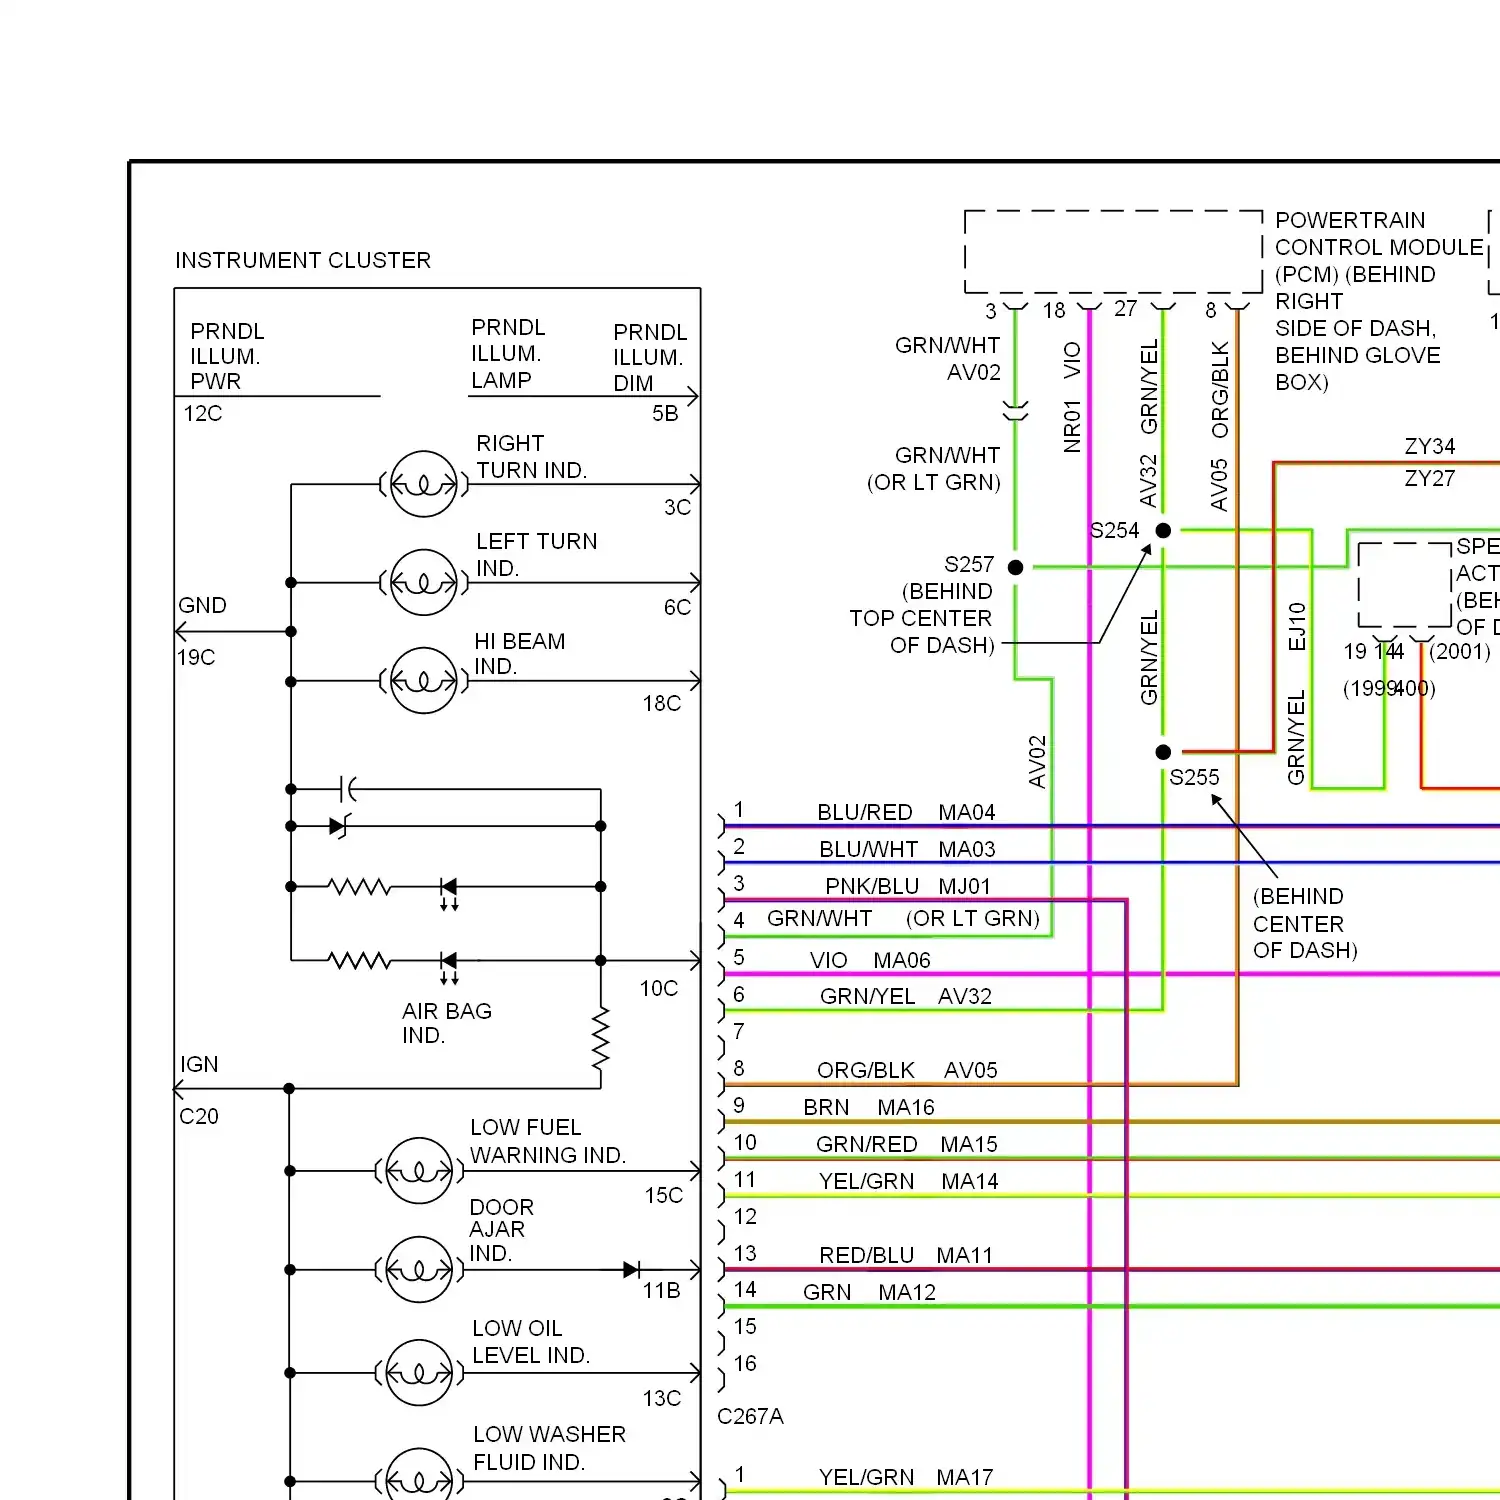
Task: Select the S255 splice label
Action: tap(1194, 778)
